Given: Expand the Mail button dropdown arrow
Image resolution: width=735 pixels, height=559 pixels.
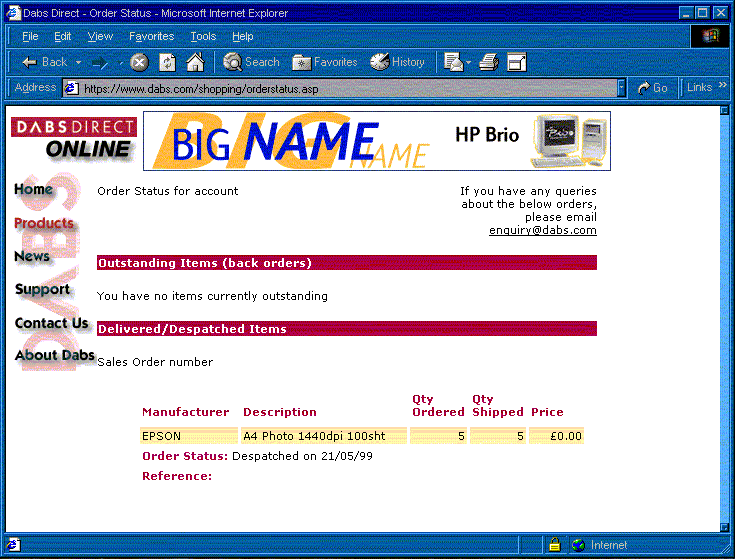Looking at the screenshot, I should click(468, 62).
